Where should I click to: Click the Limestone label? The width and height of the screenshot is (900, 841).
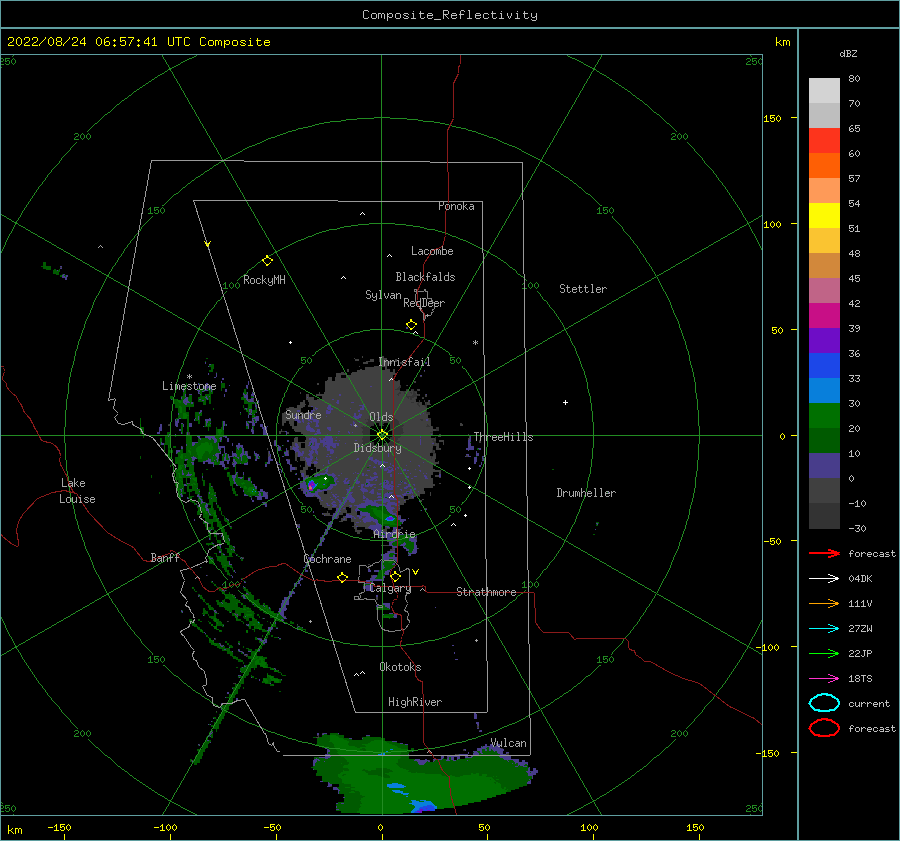point(189,386)
